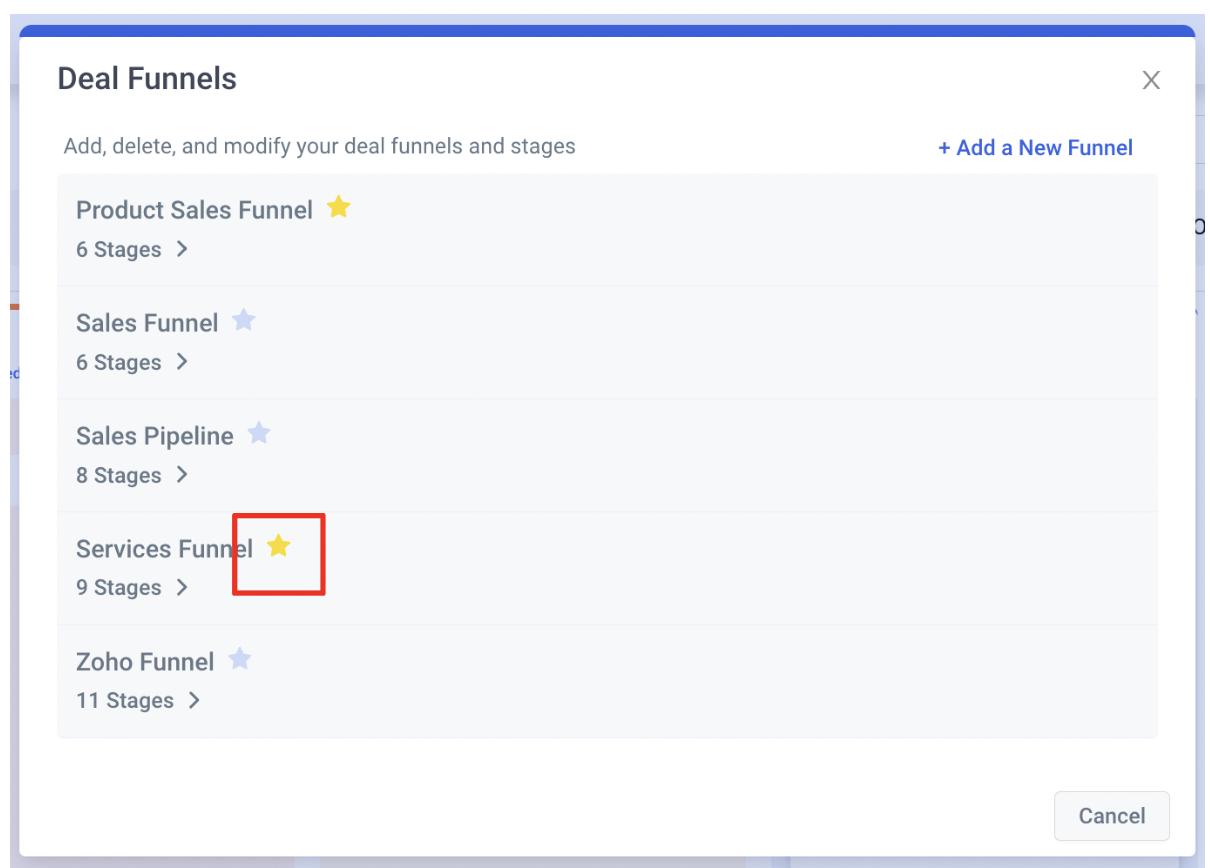Open the 8 Stages chevron for Sales Pipeline

tap(182, 475)
